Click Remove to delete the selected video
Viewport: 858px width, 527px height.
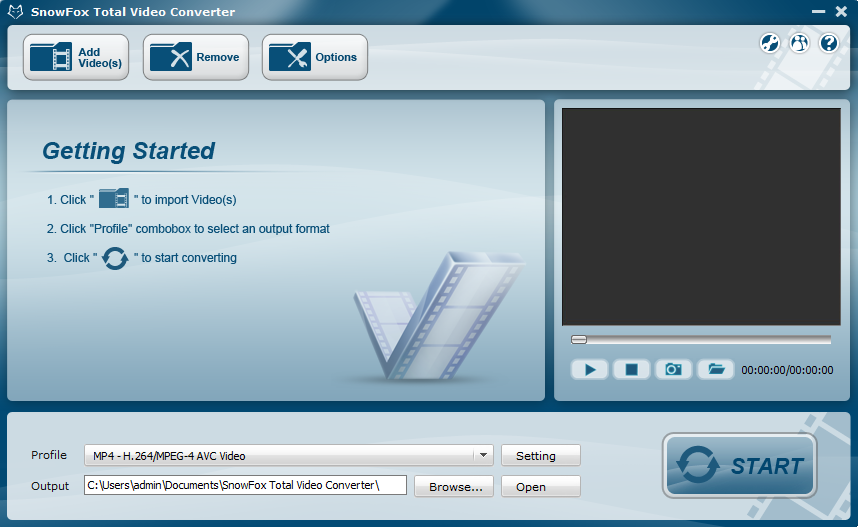coord(195,58)
